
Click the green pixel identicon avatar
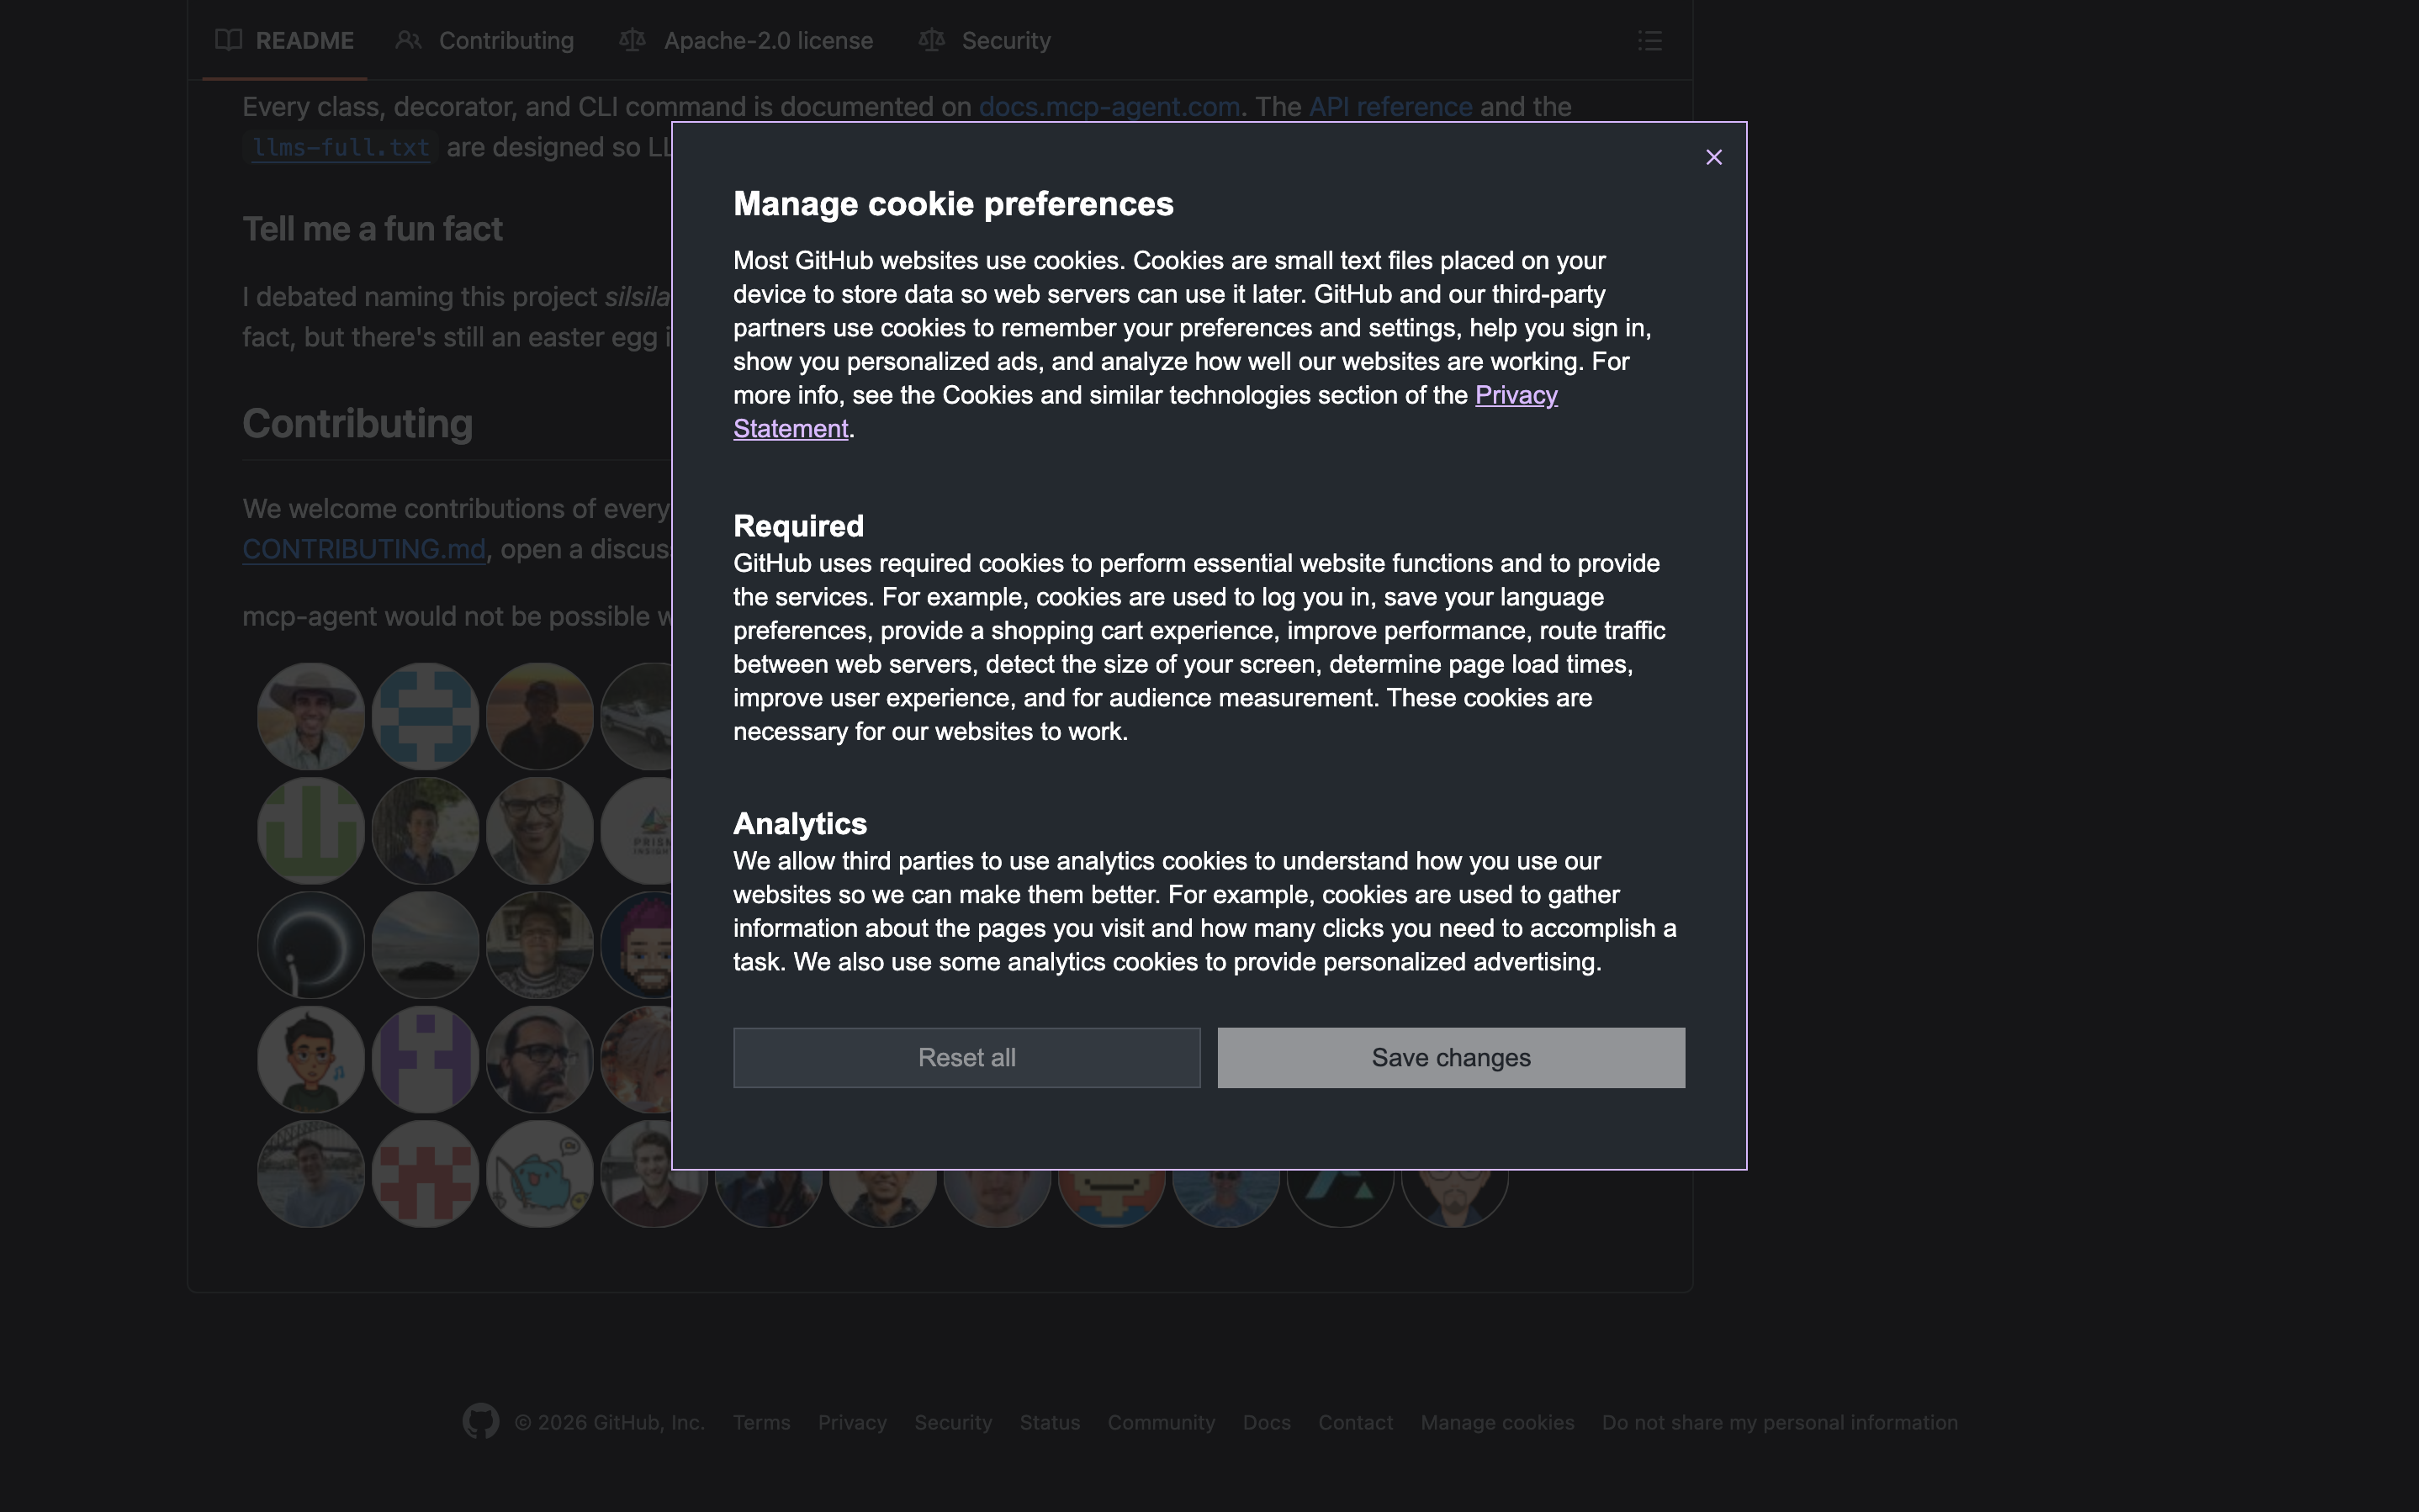[x=311, y=830]
